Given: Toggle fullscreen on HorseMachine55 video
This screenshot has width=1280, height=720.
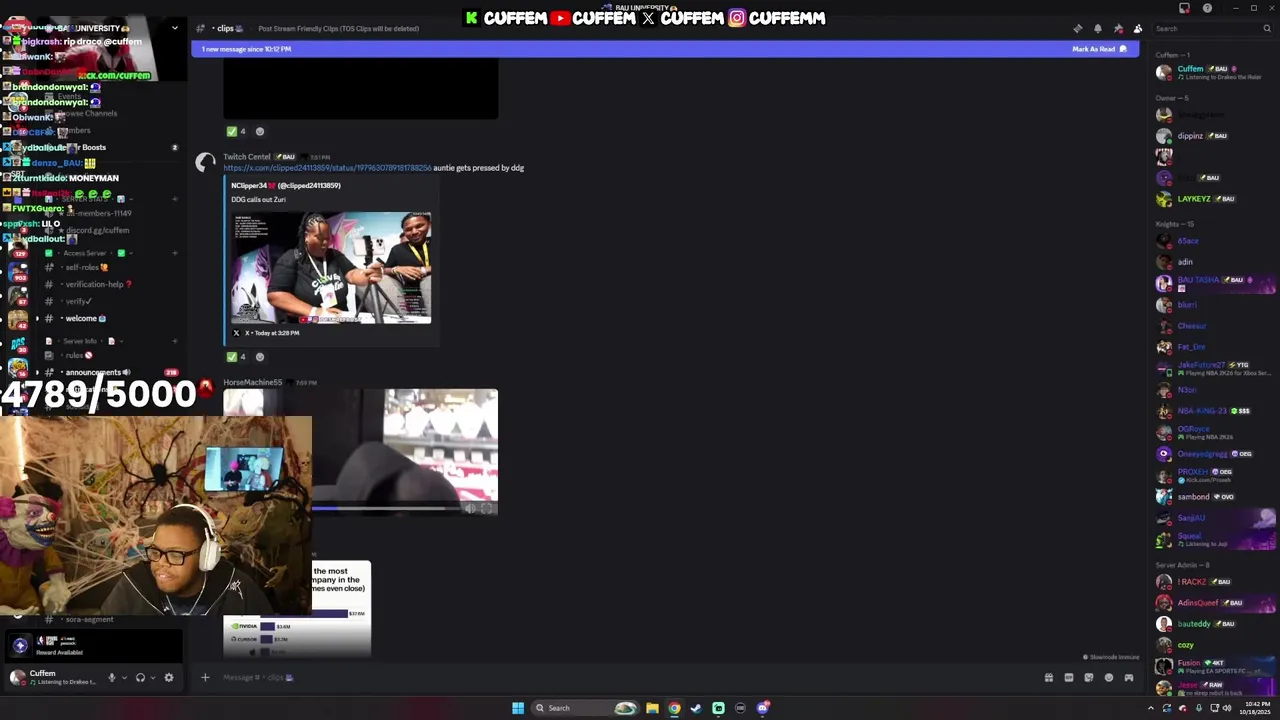Looking at the screenshot, I should click(x=487, y=508).
